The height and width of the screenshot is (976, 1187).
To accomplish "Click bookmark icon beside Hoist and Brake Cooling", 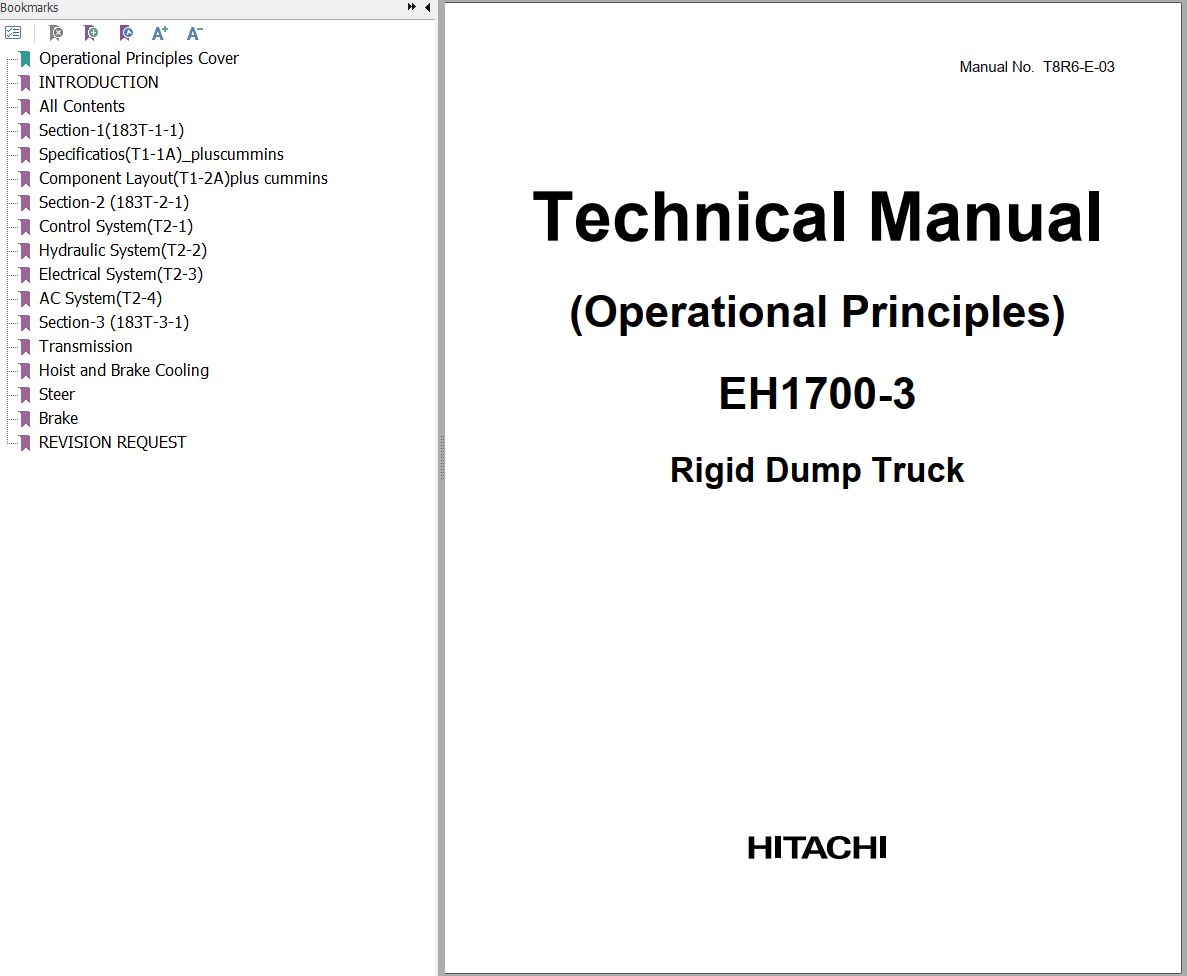I will pos(25,371).
